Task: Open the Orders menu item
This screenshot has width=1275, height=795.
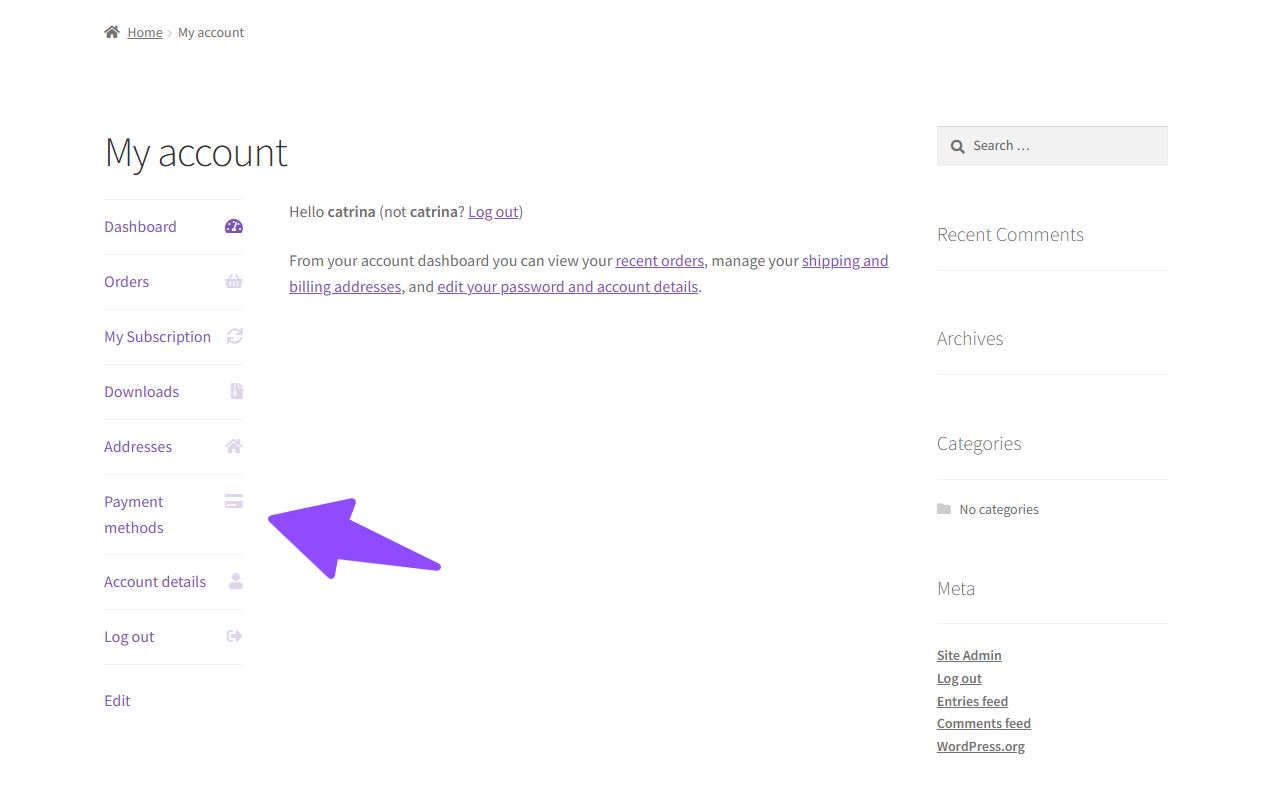Action: (127, 282)
